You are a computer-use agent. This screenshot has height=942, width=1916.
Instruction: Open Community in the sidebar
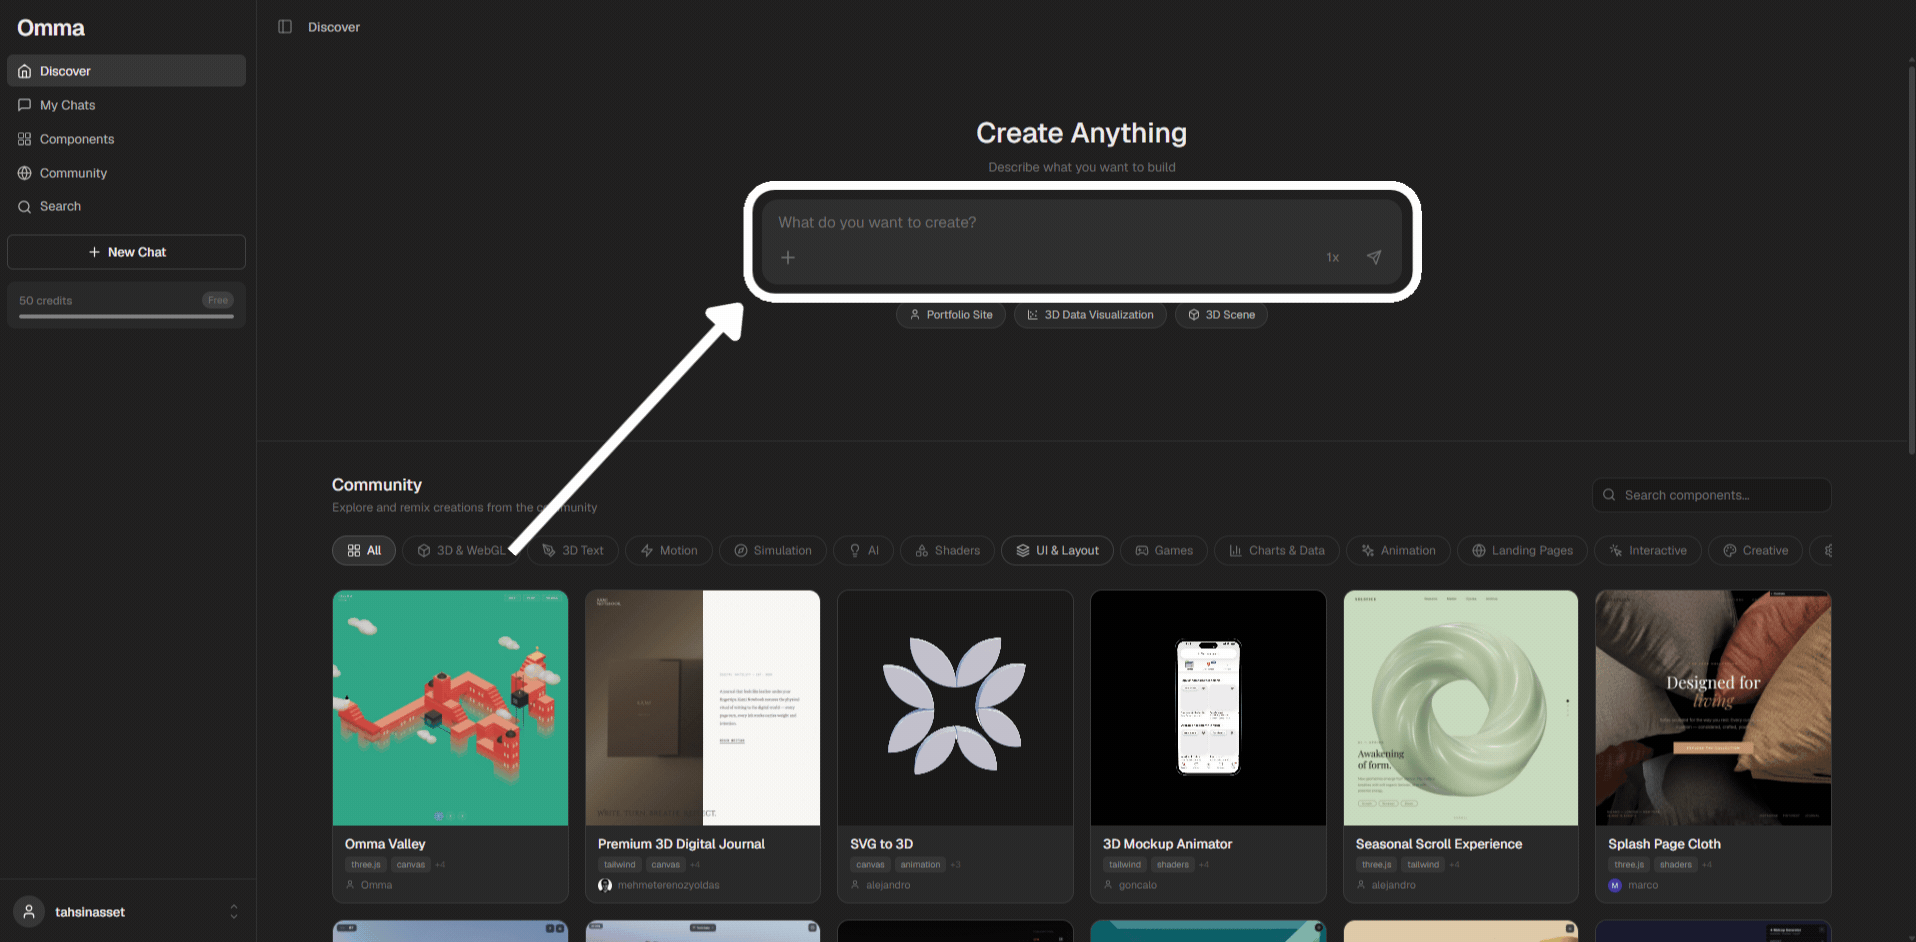coord(126,173)
